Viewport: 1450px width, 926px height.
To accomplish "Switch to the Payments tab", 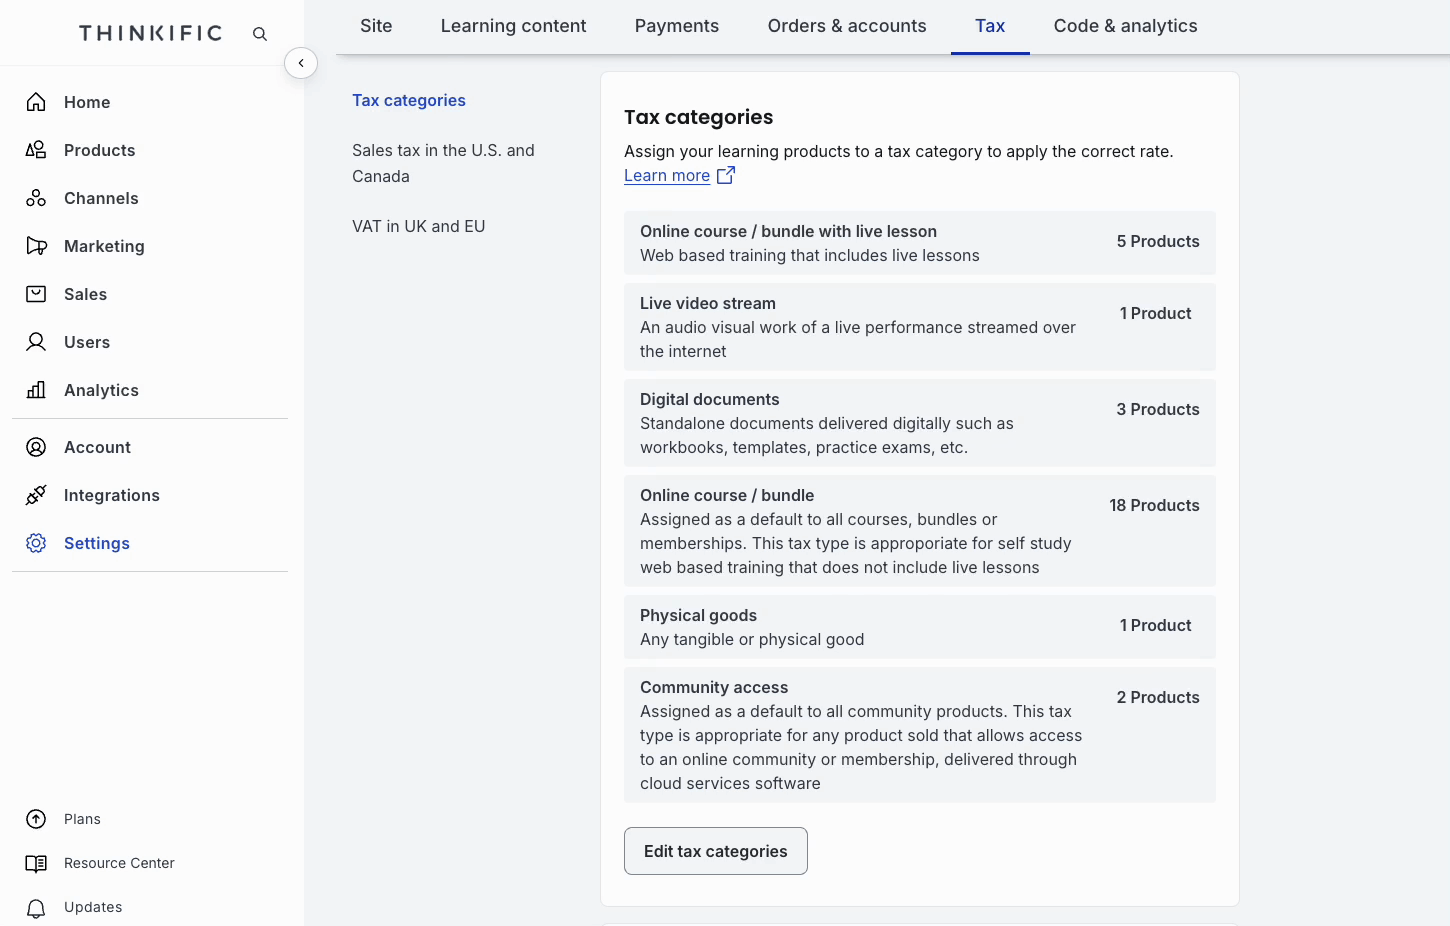I will (676, 26).
